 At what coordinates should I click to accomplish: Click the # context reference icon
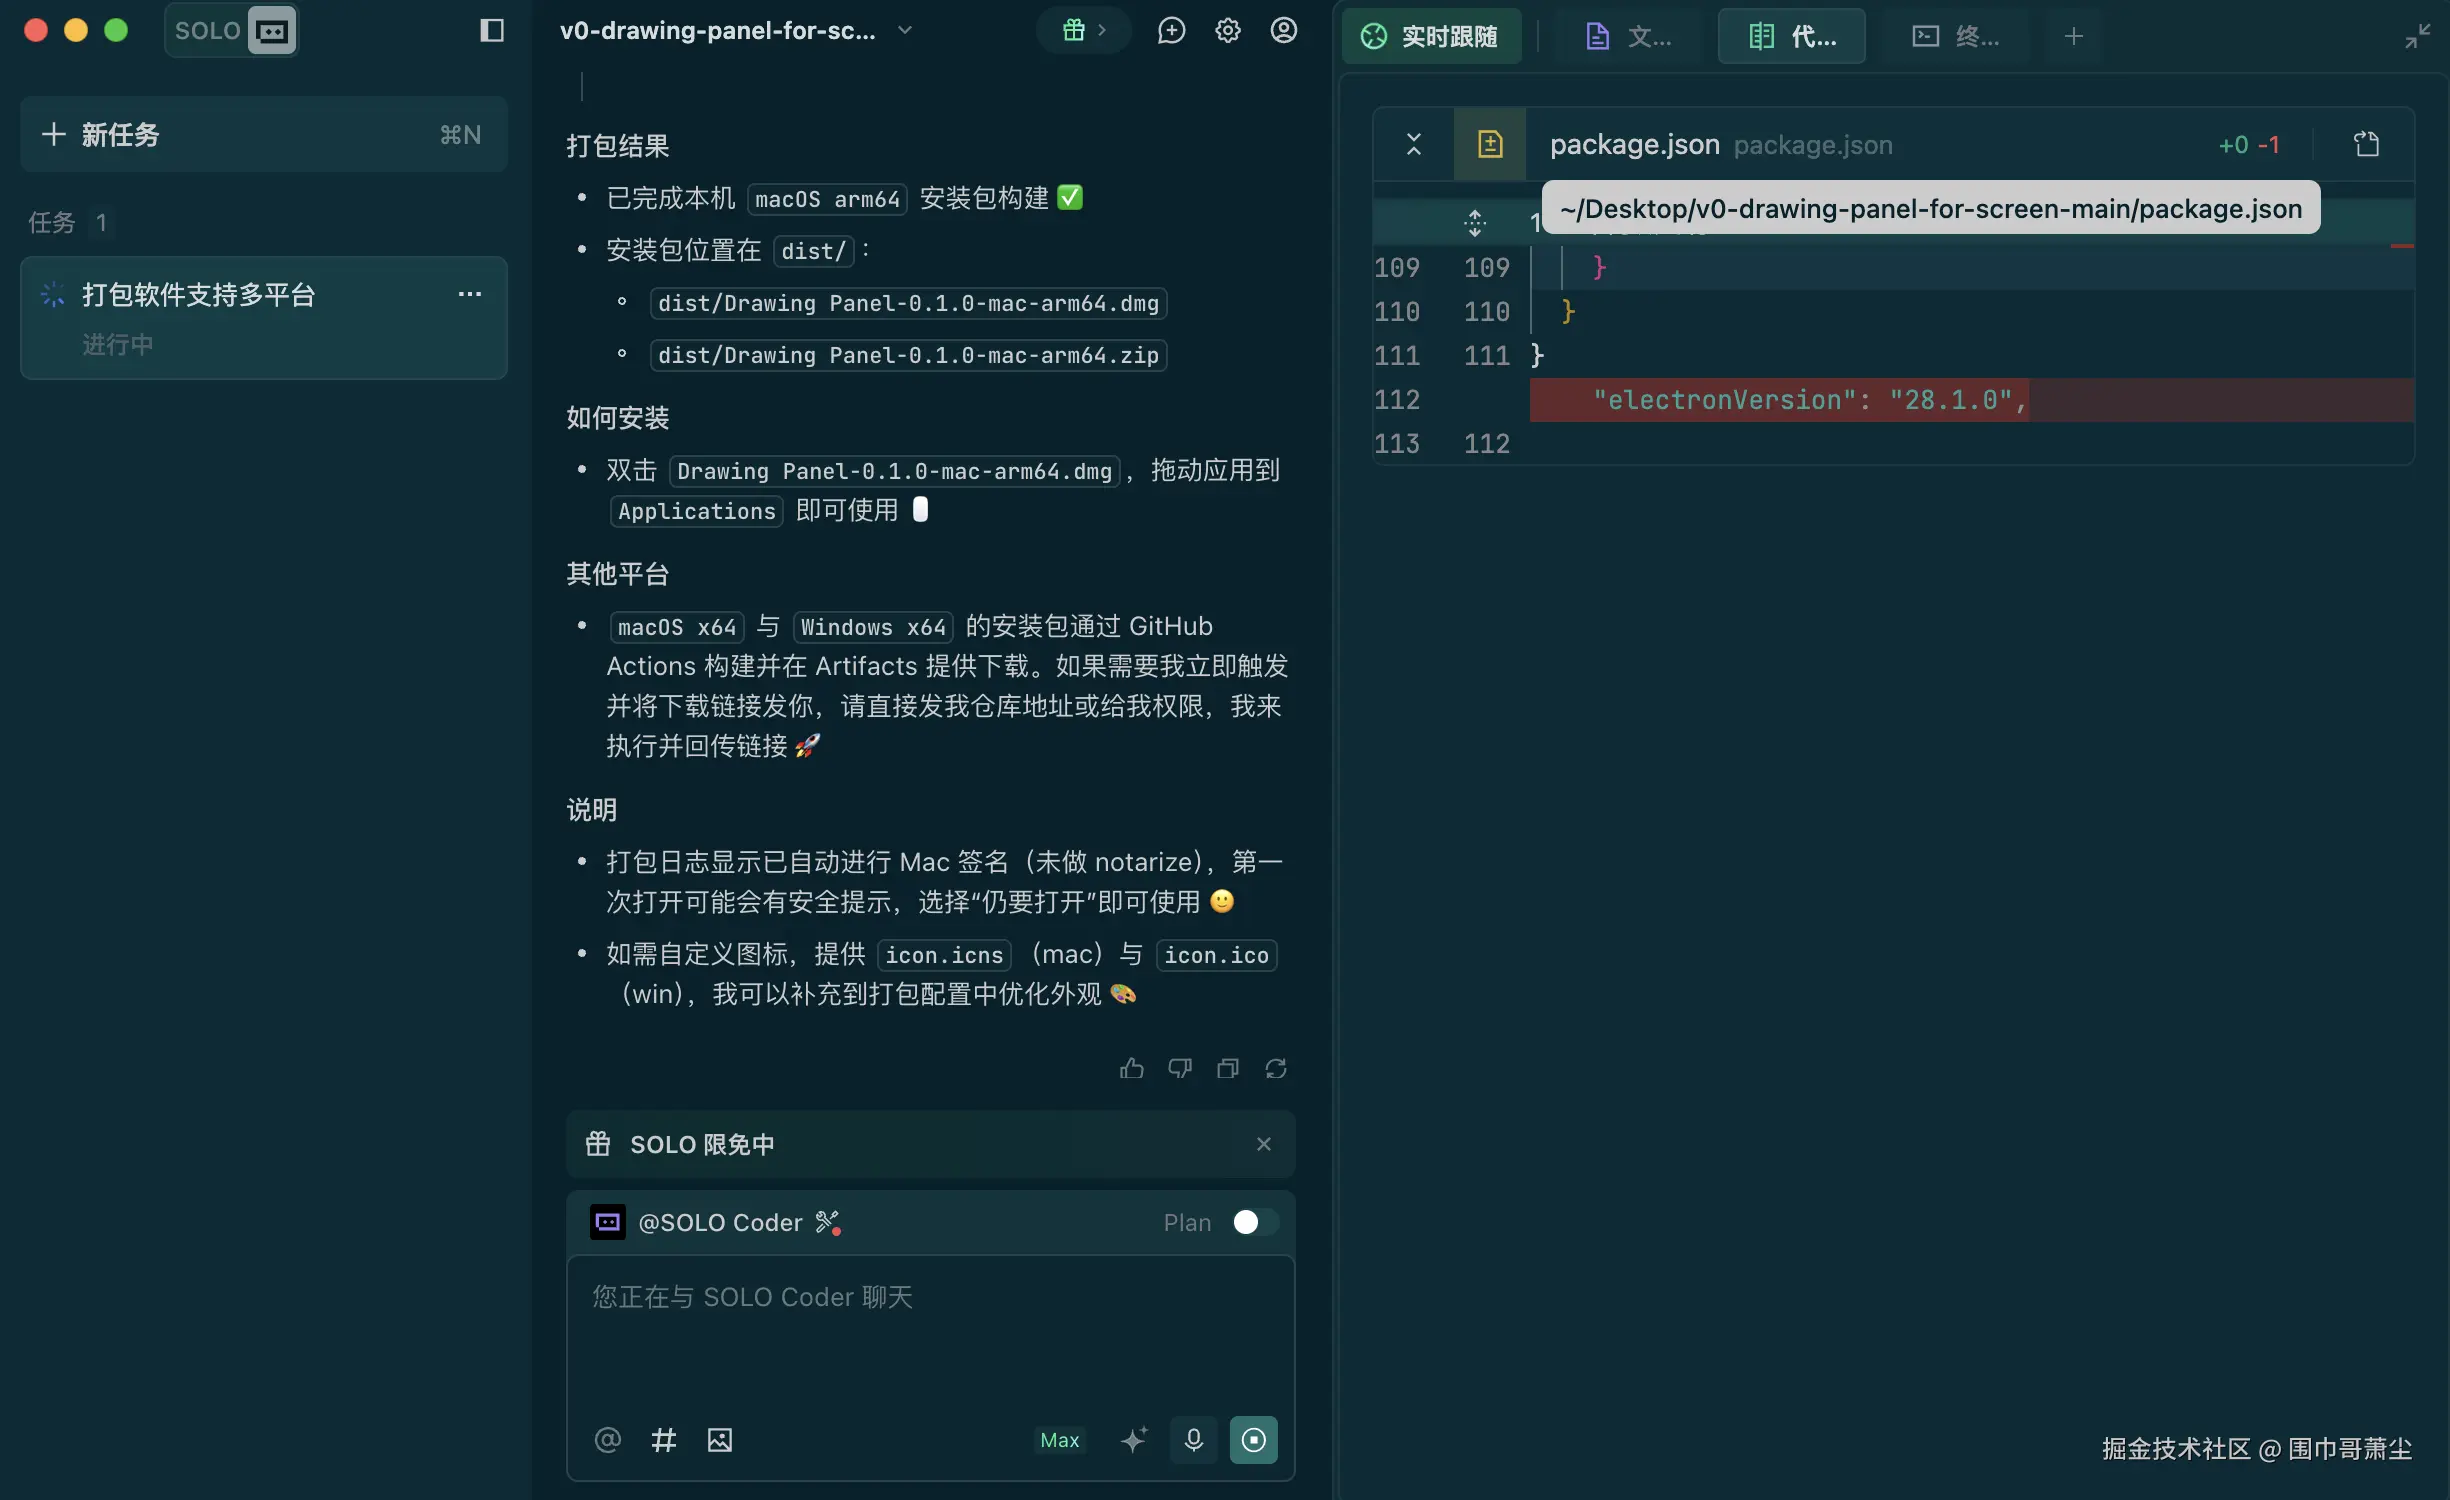click(663, 1440)
